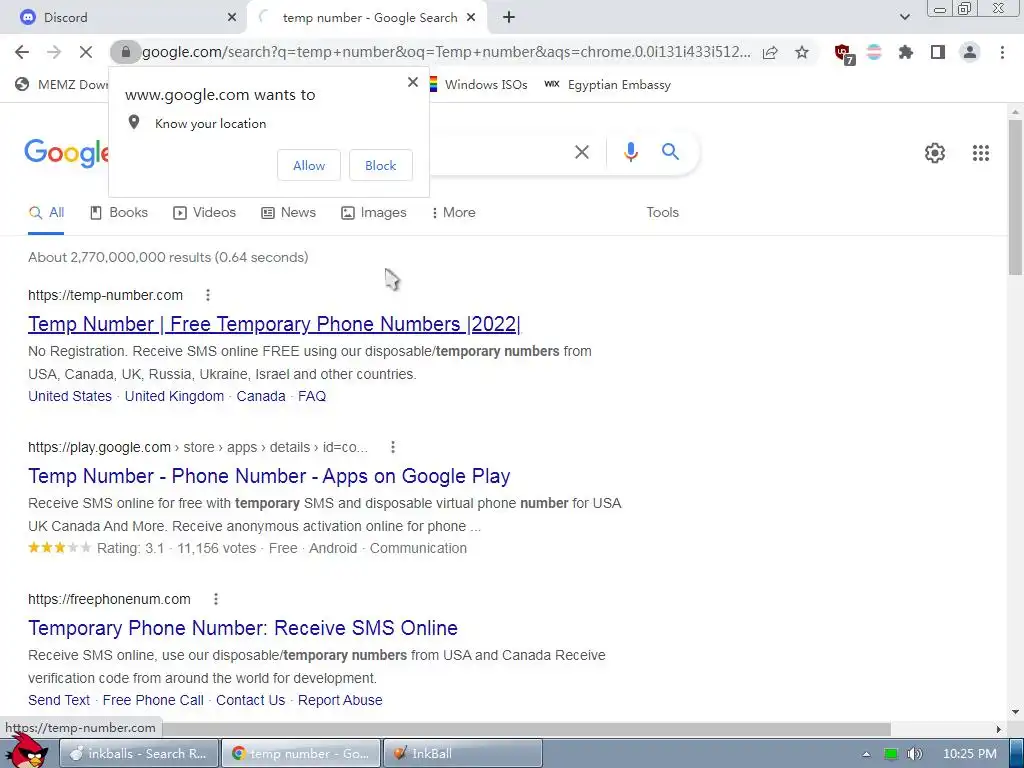Close the Discord tab
Image resolution: width=1024 pixels, height=768 pixels.
tap(231, 18)
